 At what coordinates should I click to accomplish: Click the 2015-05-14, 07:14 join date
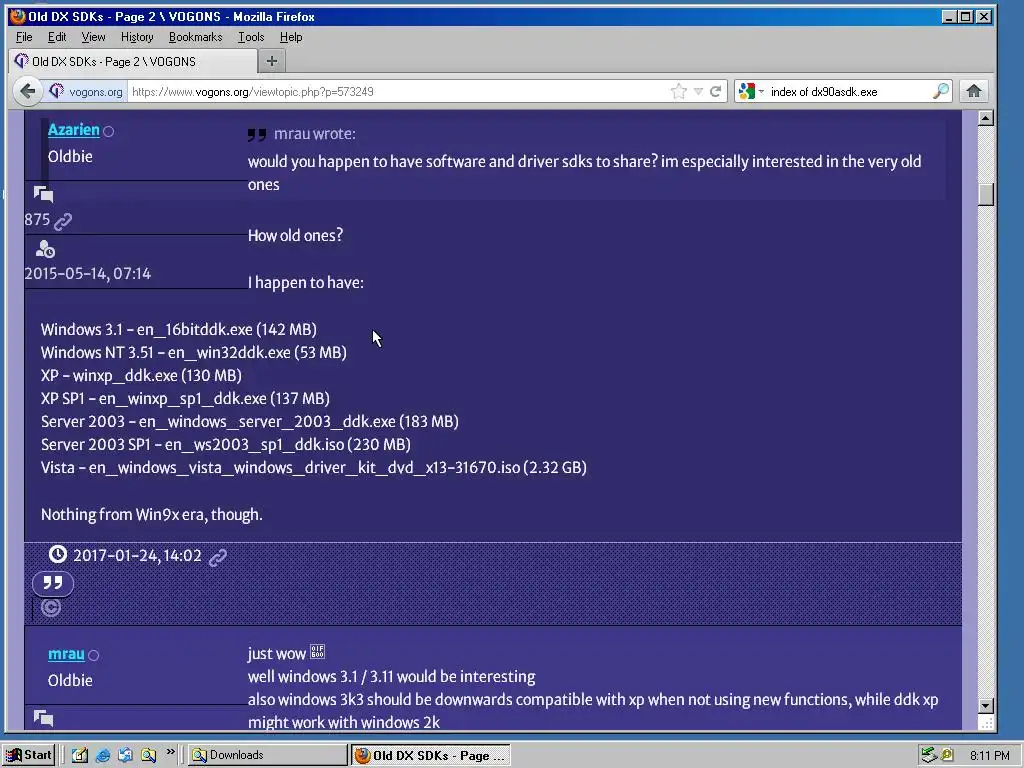coord(88,273)
